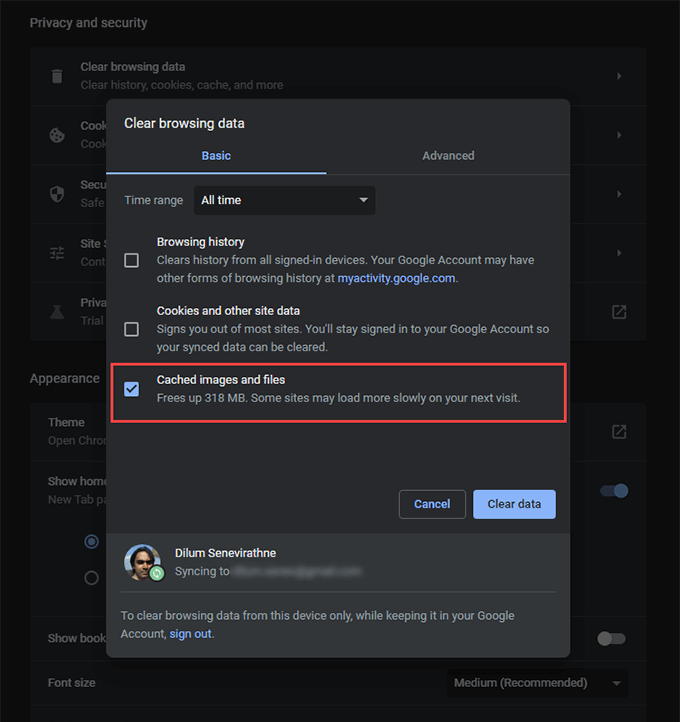Viewport: 680px width, 722px height.
Task: Uncheck Cached images and files checkbox
Action: click(131, 389)
